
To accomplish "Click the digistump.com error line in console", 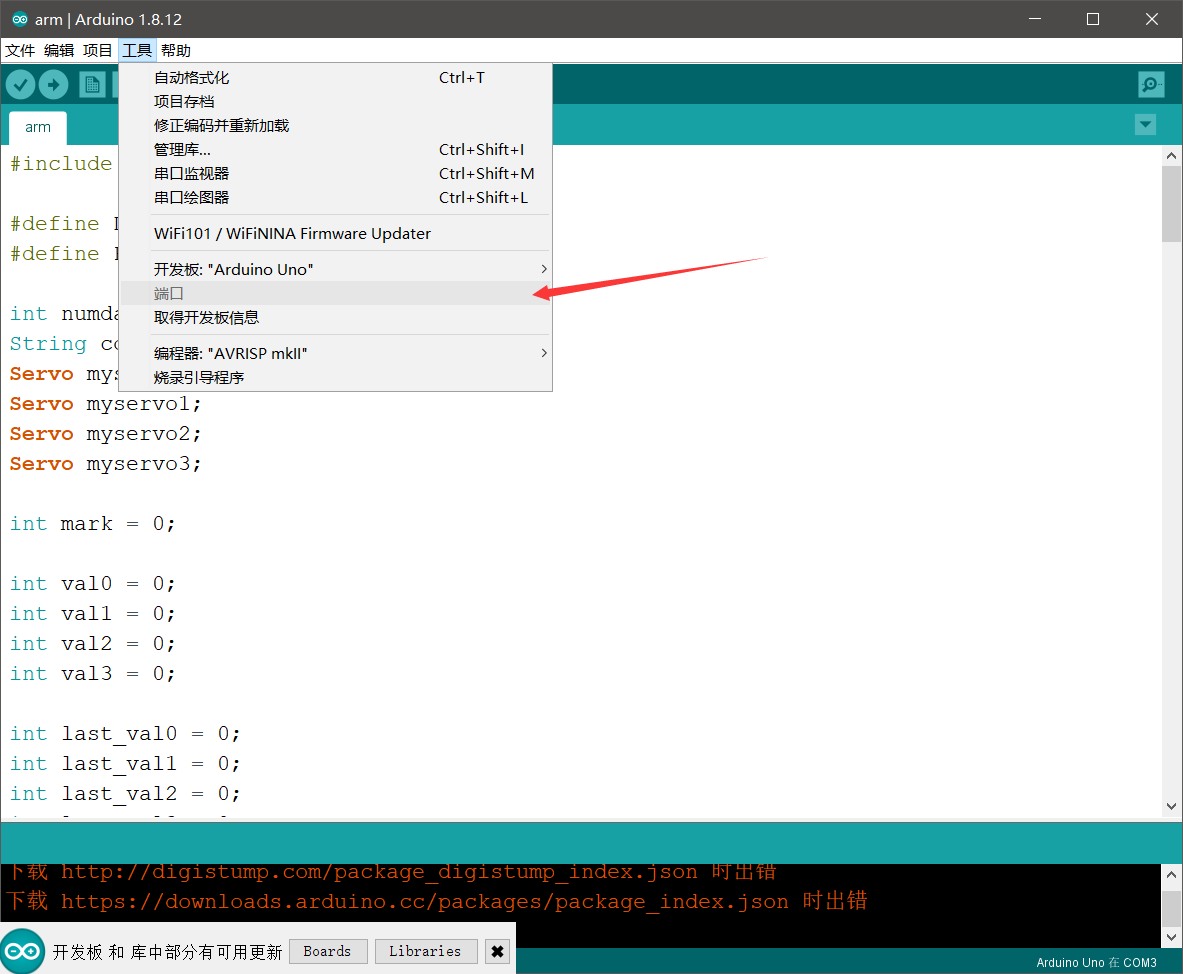I will click(x=391, y=871).
